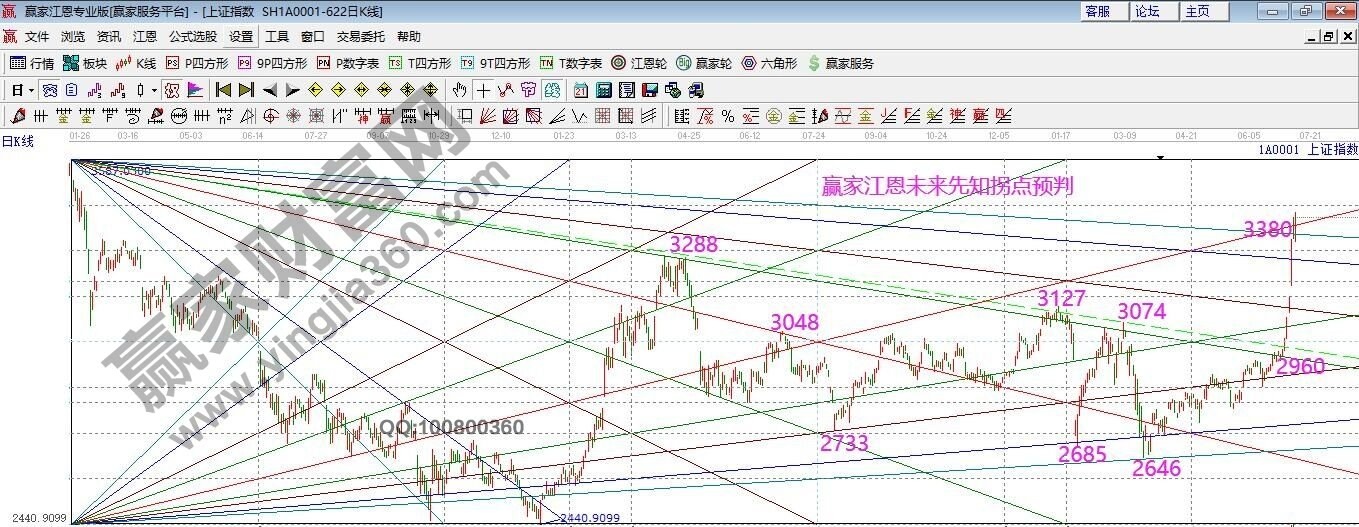The image size is (1359, 527).
Task: Open the 交易委托 menu
Action: click(x=360, y=37)
